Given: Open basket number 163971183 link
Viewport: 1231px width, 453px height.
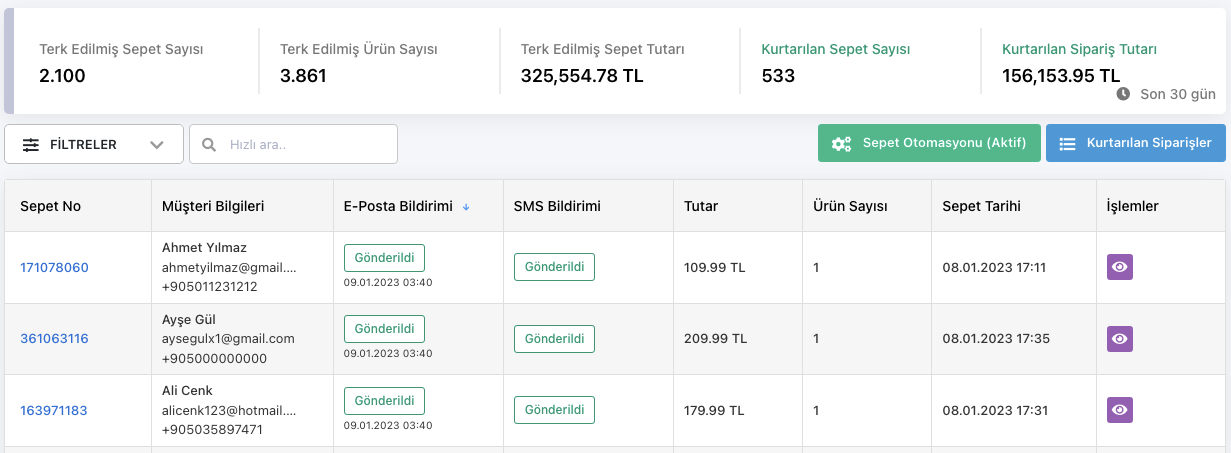Looking at the screenshot, I should 54,410.
